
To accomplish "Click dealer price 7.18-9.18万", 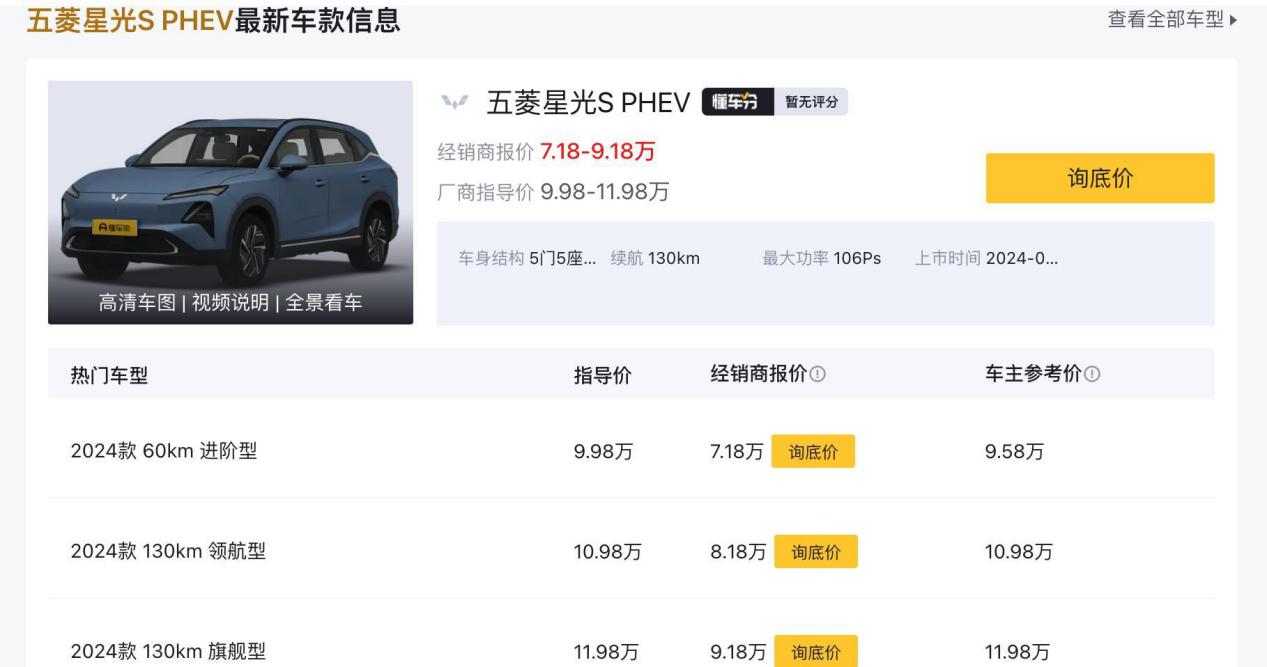I will point(598,153).
